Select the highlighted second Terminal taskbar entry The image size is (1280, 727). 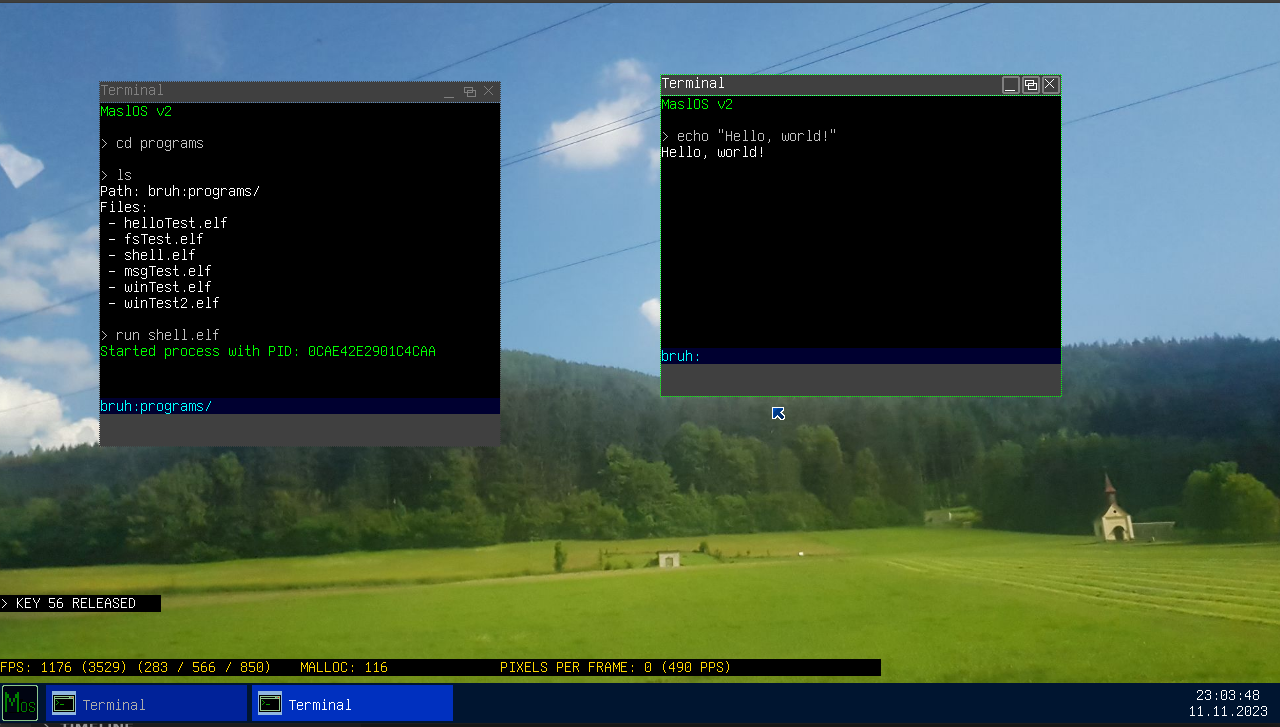pos(353,703)
